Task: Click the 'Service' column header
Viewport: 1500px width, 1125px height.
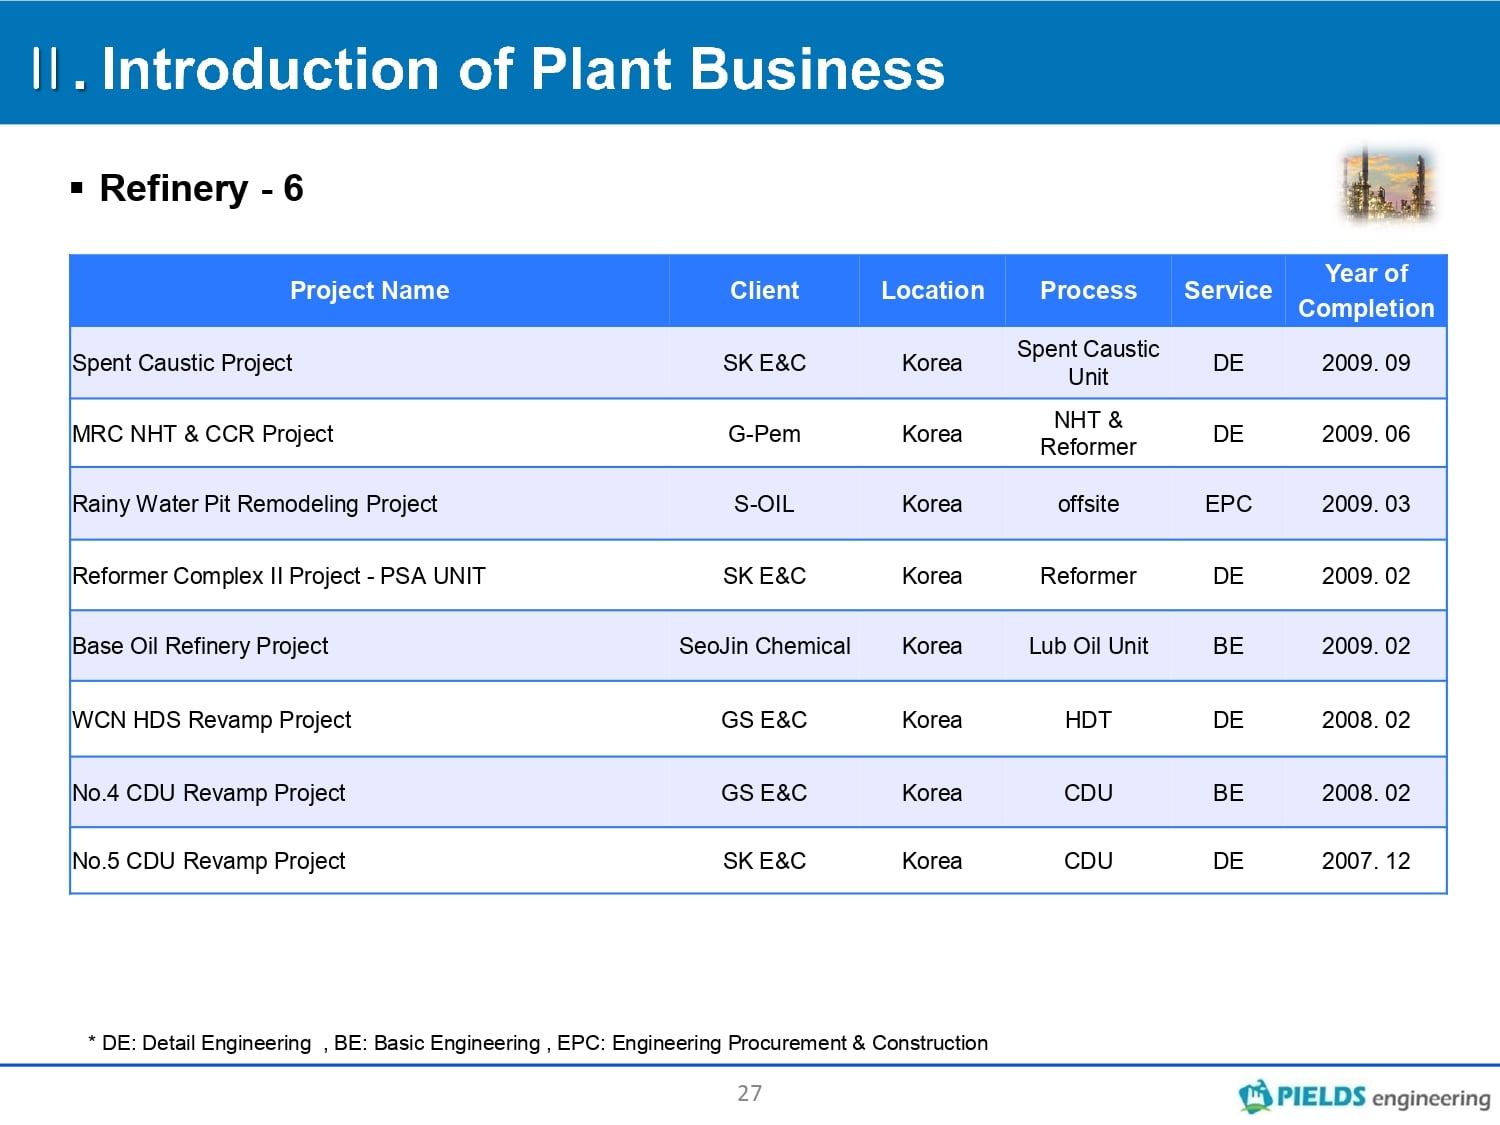Action: click(1228, 291)
